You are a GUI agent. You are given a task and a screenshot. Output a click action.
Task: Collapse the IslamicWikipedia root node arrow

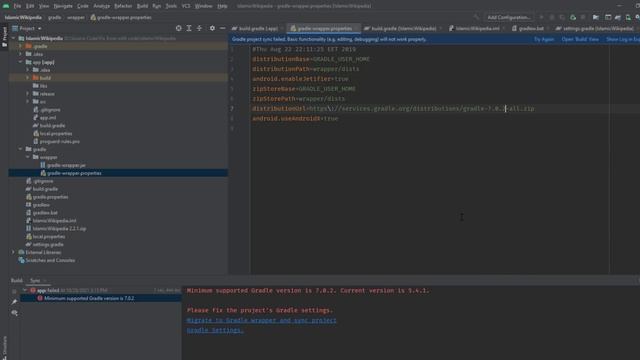click(x=13, y=38)
